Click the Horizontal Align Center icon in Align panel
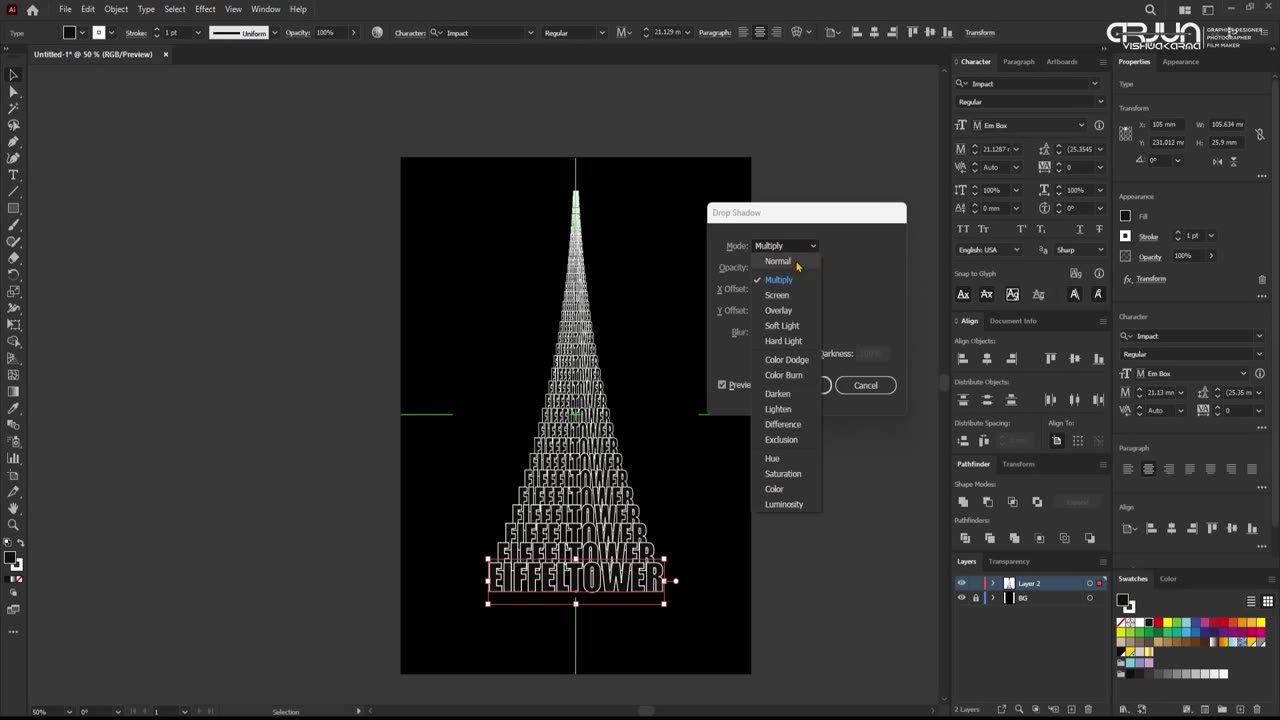Image resolution: width=1280 pixels, height=720 pixels. [987, 358]
